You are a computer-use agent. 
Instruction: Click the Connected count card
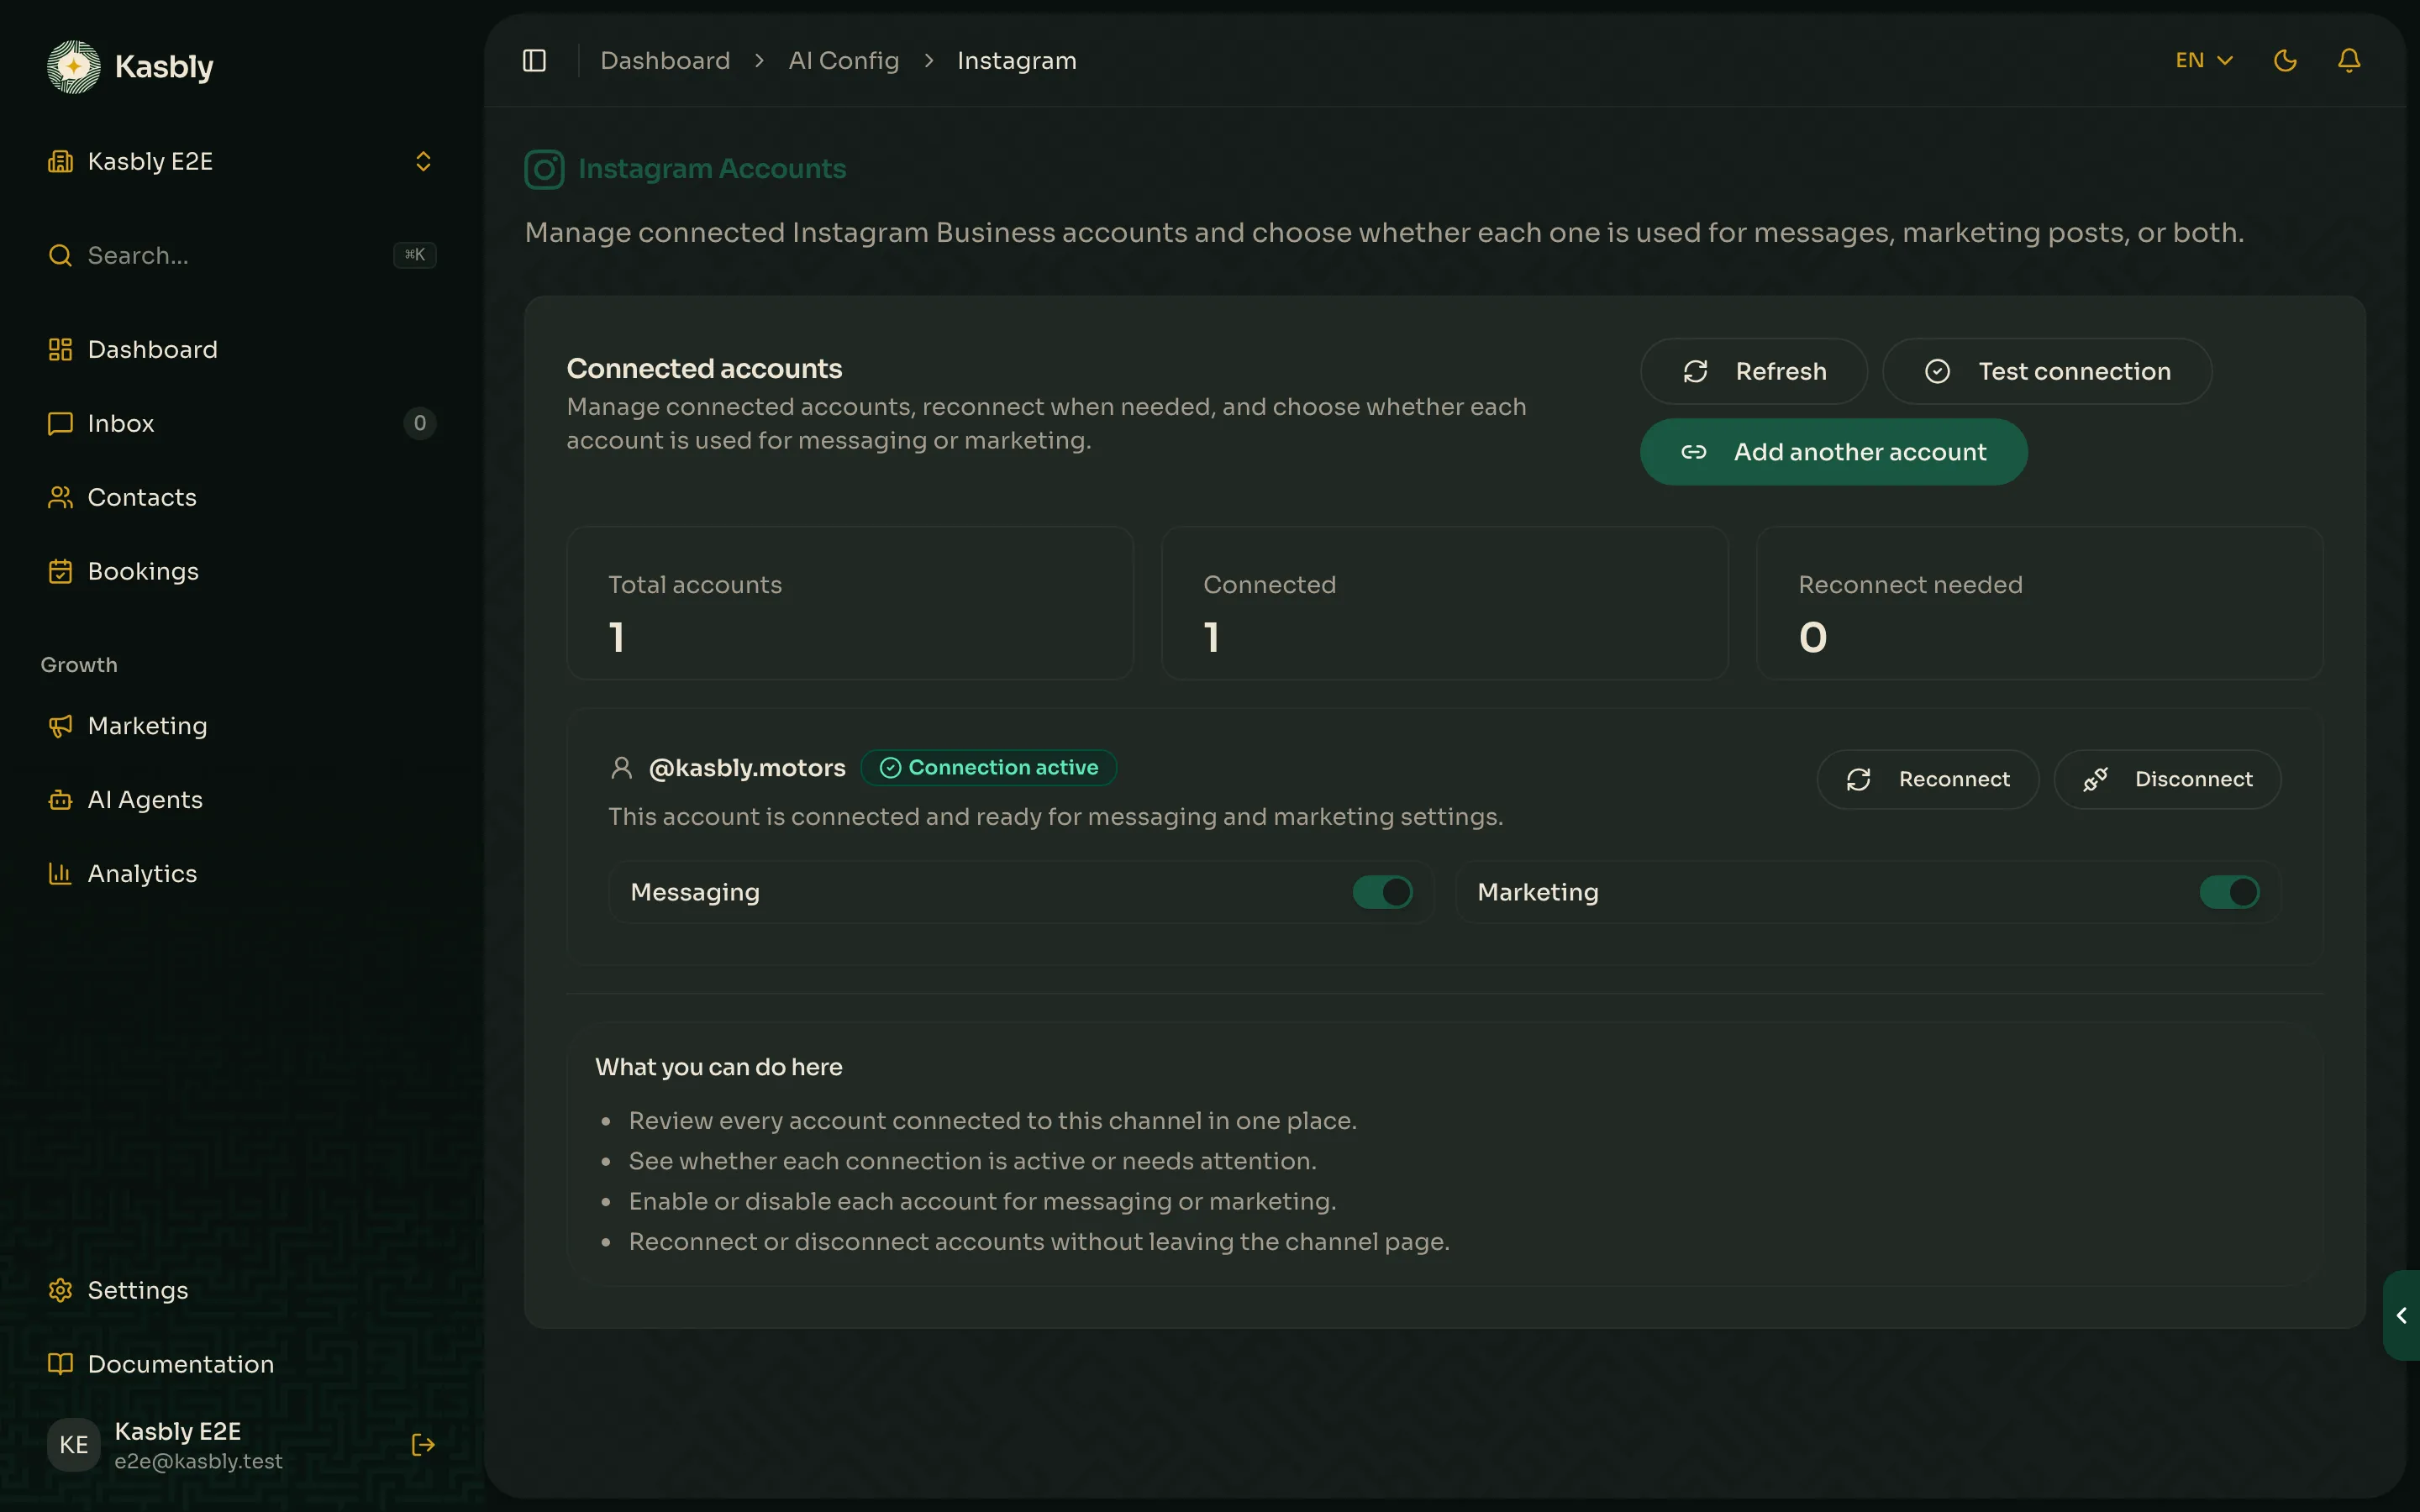click(x=1445, y=603)
